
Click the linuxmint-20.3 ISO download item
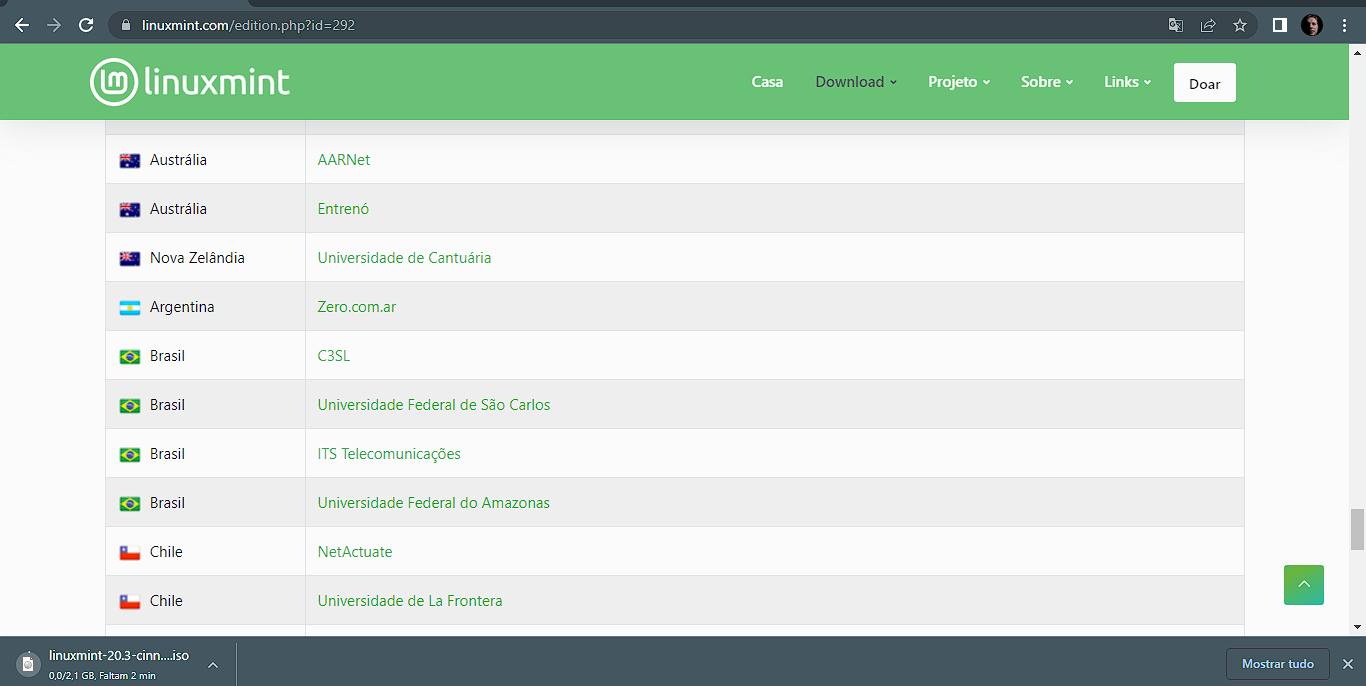pyautogui.click(x=118, y=664)
